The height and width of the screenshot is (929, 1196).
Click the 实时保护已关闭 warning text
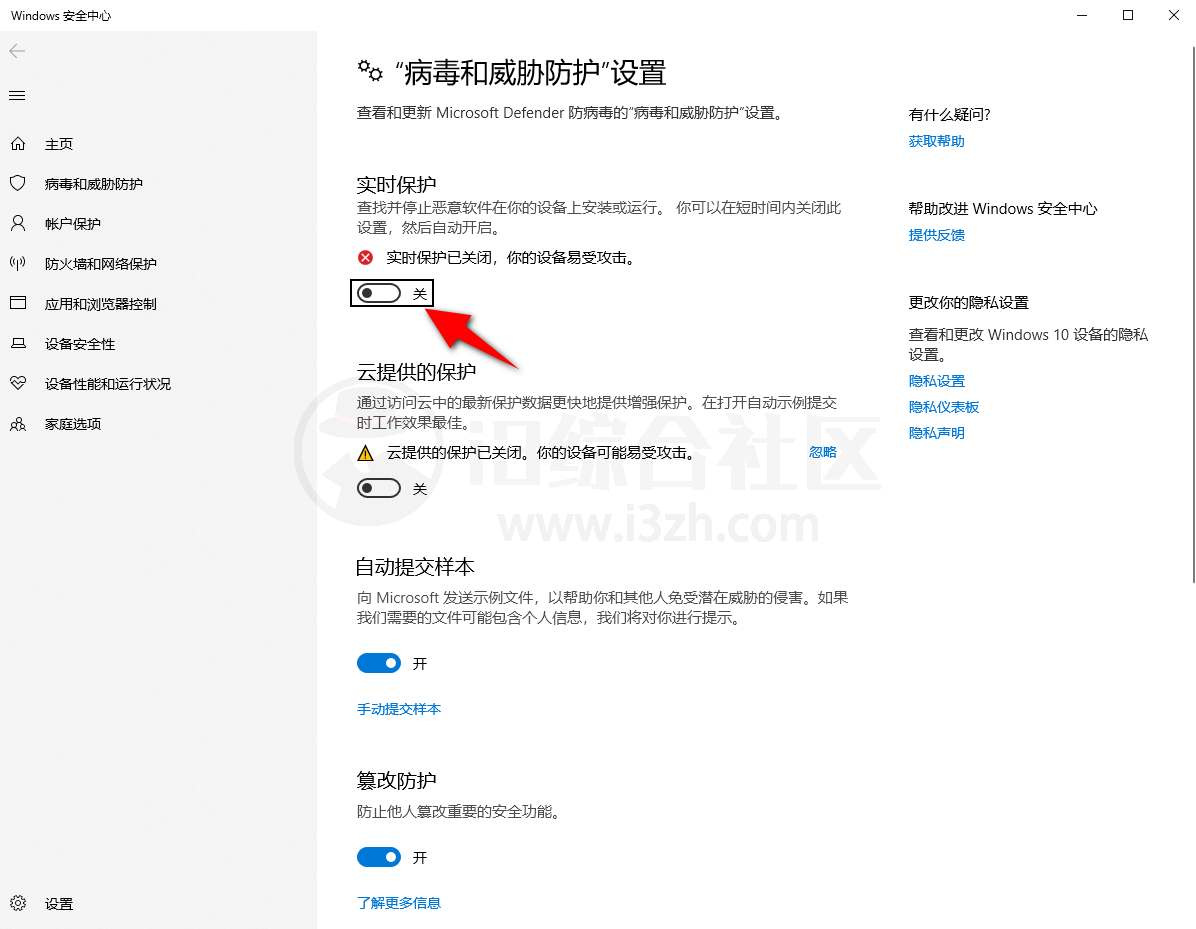(x=510, y=258)
